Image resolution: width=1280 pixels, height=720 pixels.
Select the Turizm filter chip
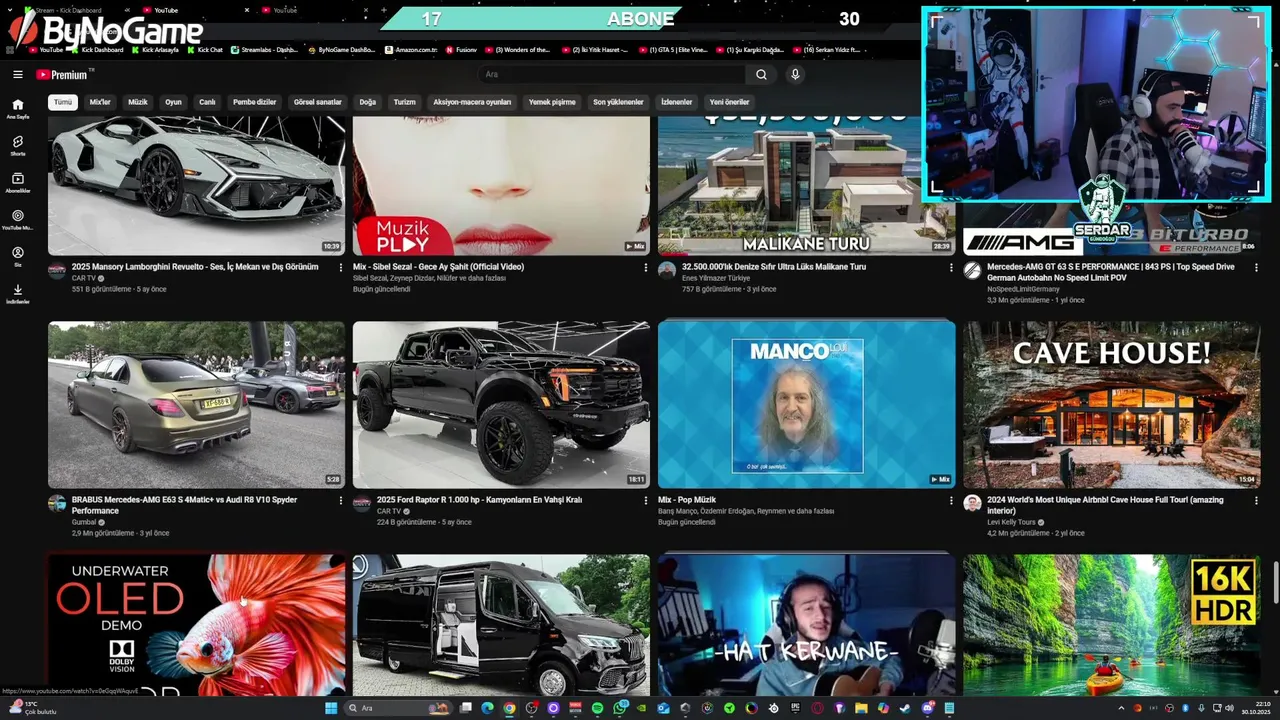404,102
